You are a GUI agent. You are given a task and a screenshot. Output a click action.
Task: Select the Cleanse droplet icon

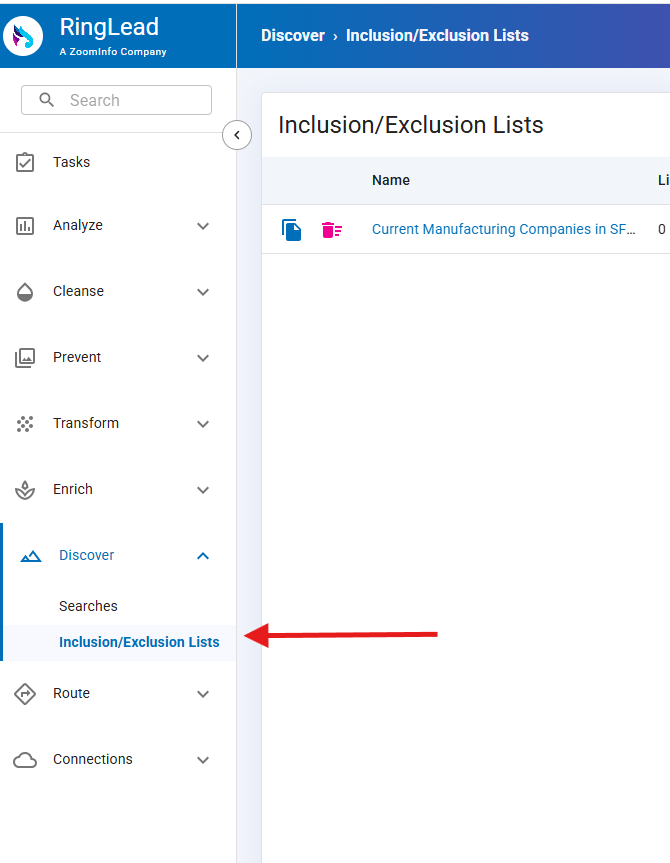click(25, 292)
